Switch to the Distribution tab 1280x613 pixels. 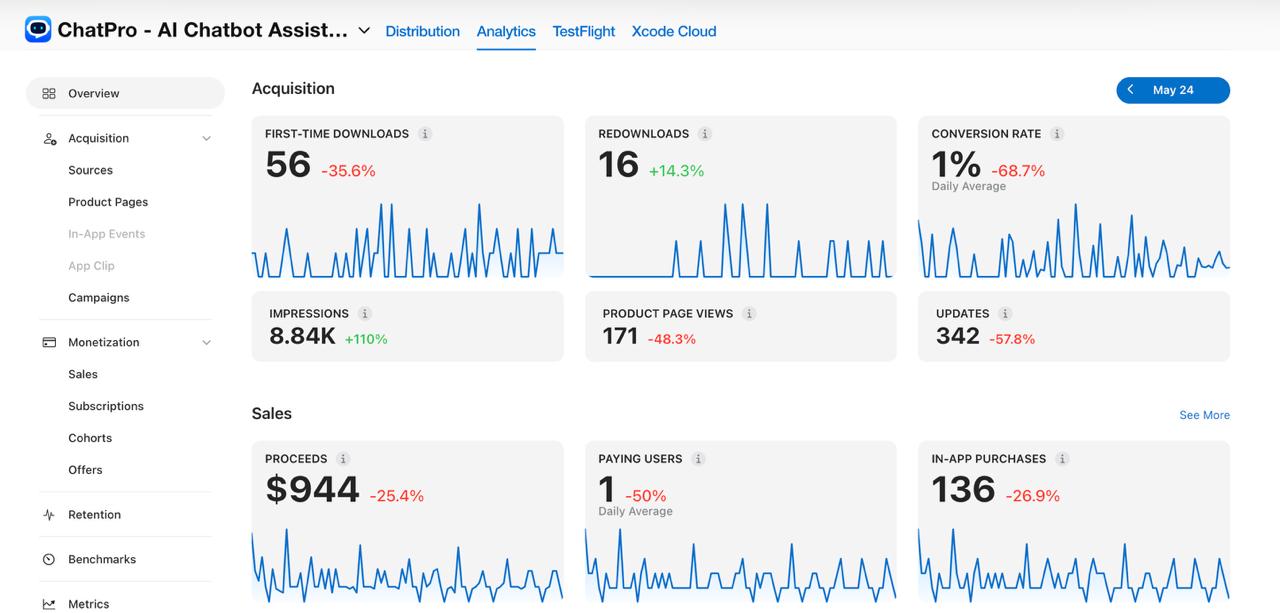pyautogui.click(x=422, y=31)
